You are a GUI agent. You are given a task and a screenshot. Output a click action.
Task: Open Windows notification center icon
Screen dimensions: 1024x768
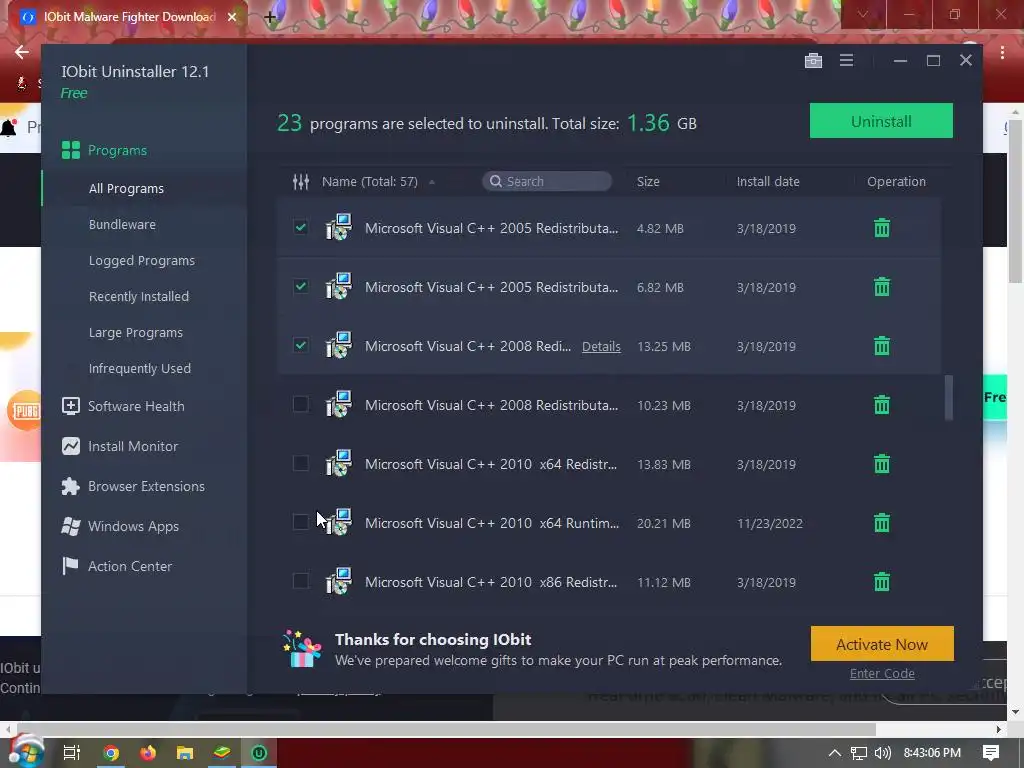click(x=991, y=753)
